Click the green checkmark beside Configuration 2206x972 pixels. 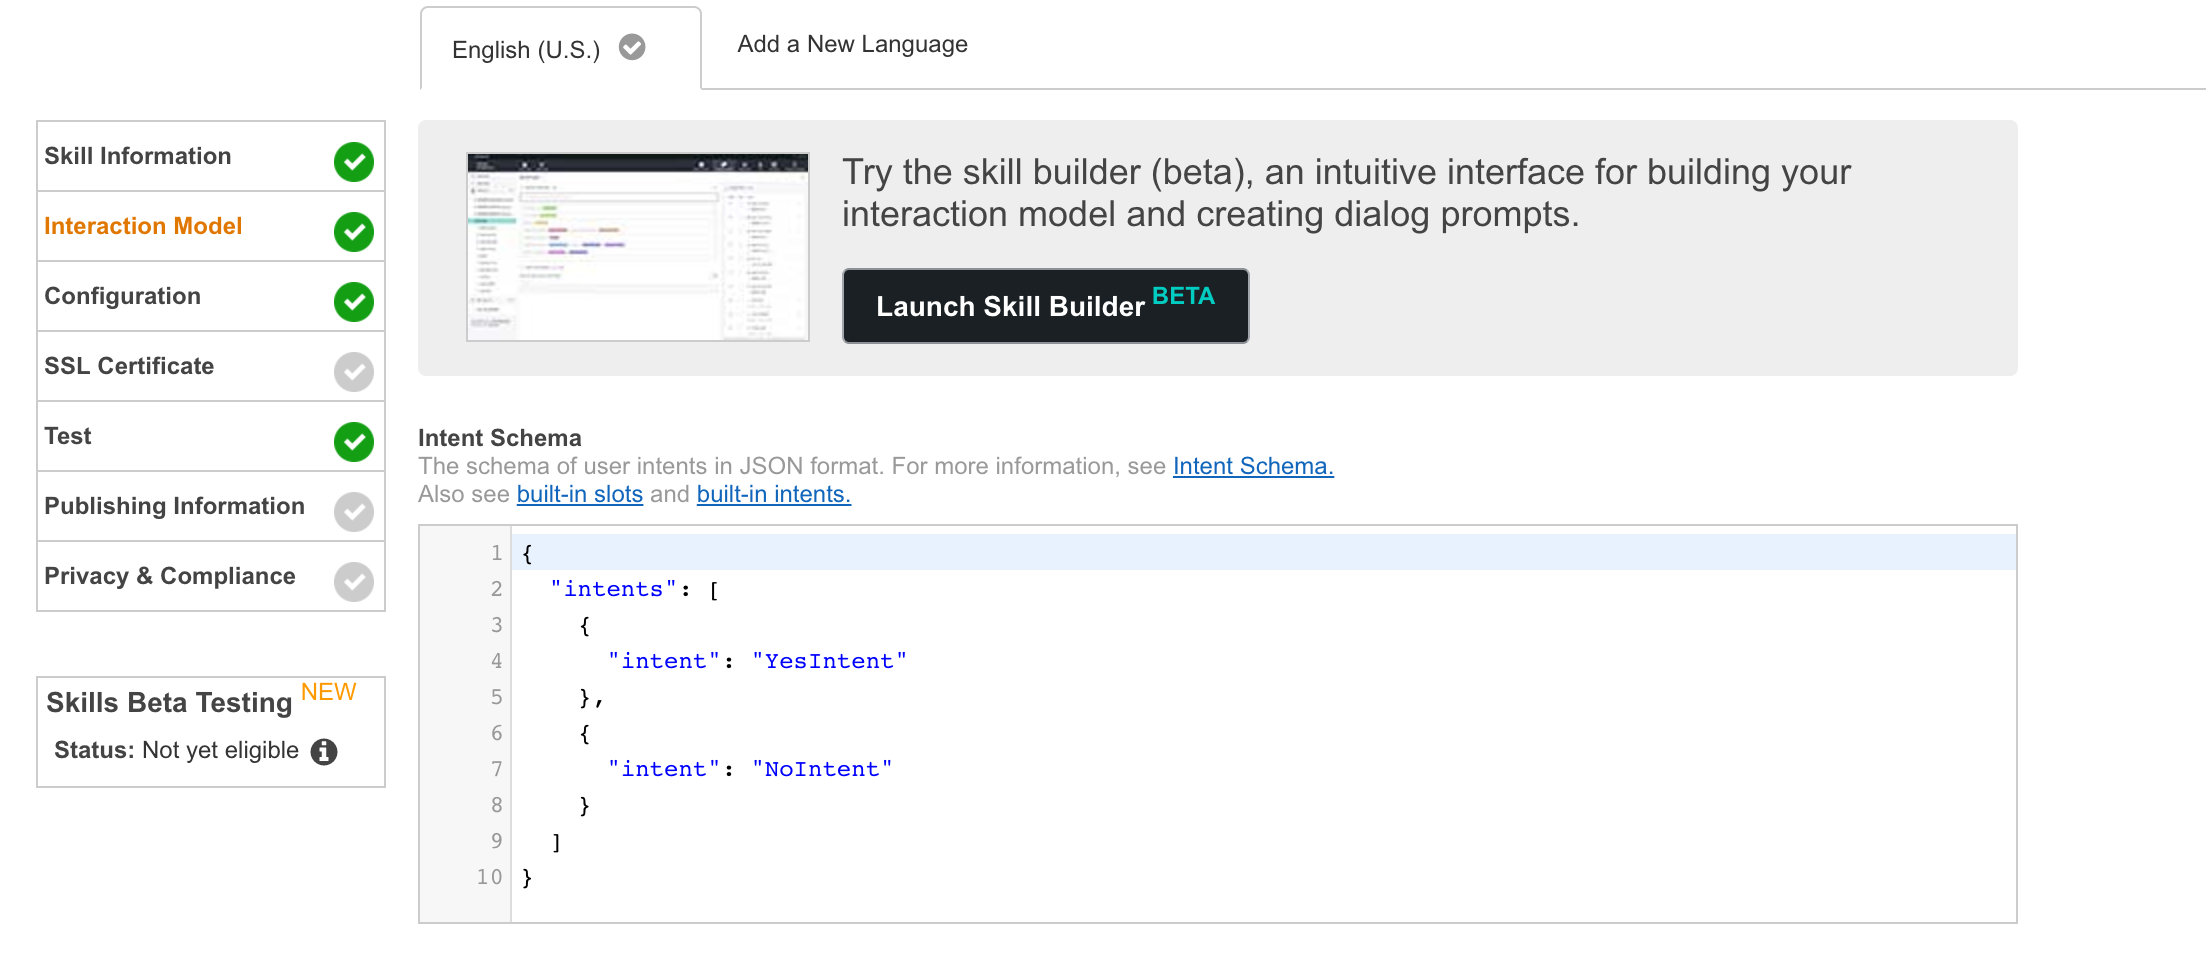pos(354,301)
